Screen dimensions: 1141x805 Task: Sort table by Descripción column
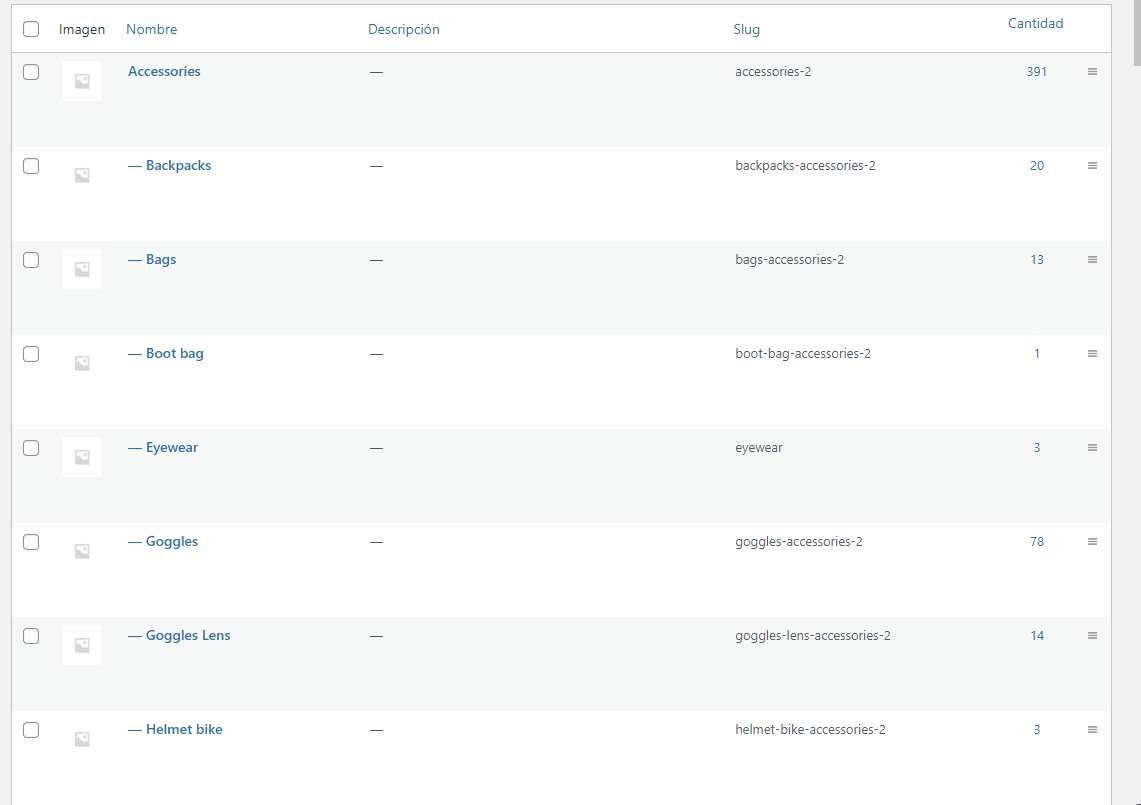tap(404, 29)
